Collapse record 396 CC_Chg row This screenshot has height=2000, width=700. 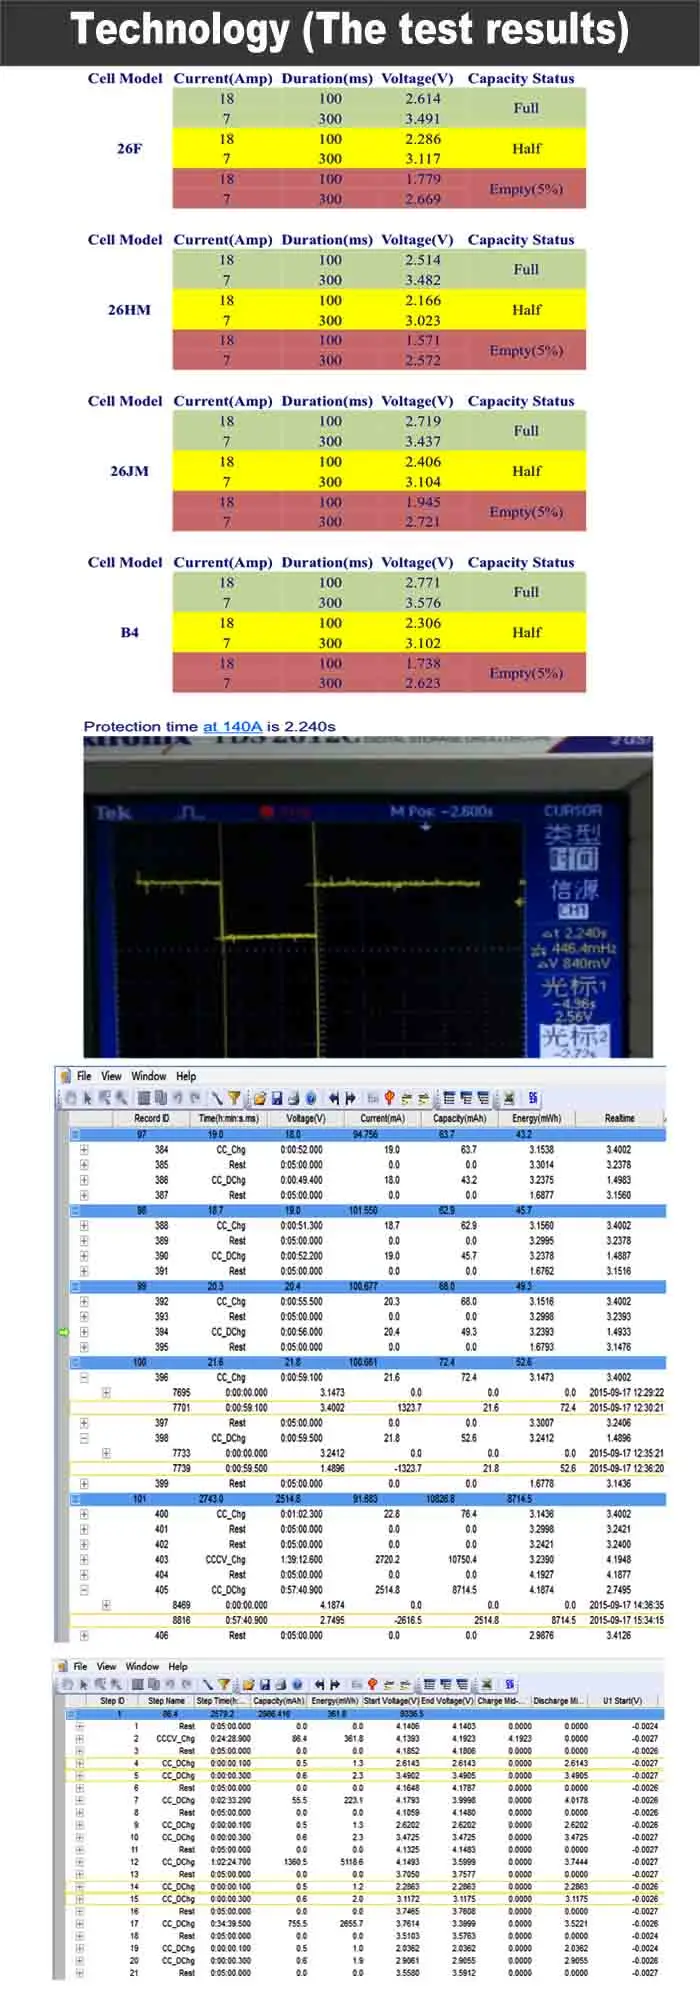(84, 1377)
